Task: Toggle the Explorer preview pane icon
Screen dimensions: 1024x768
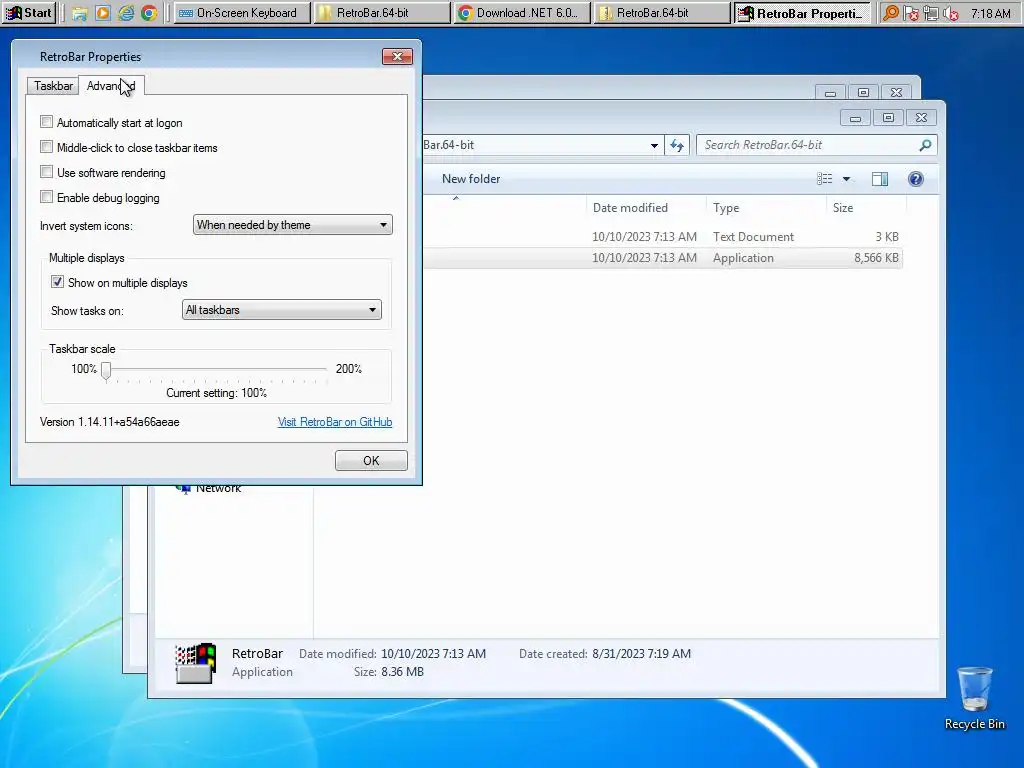Action: point(880,179)
